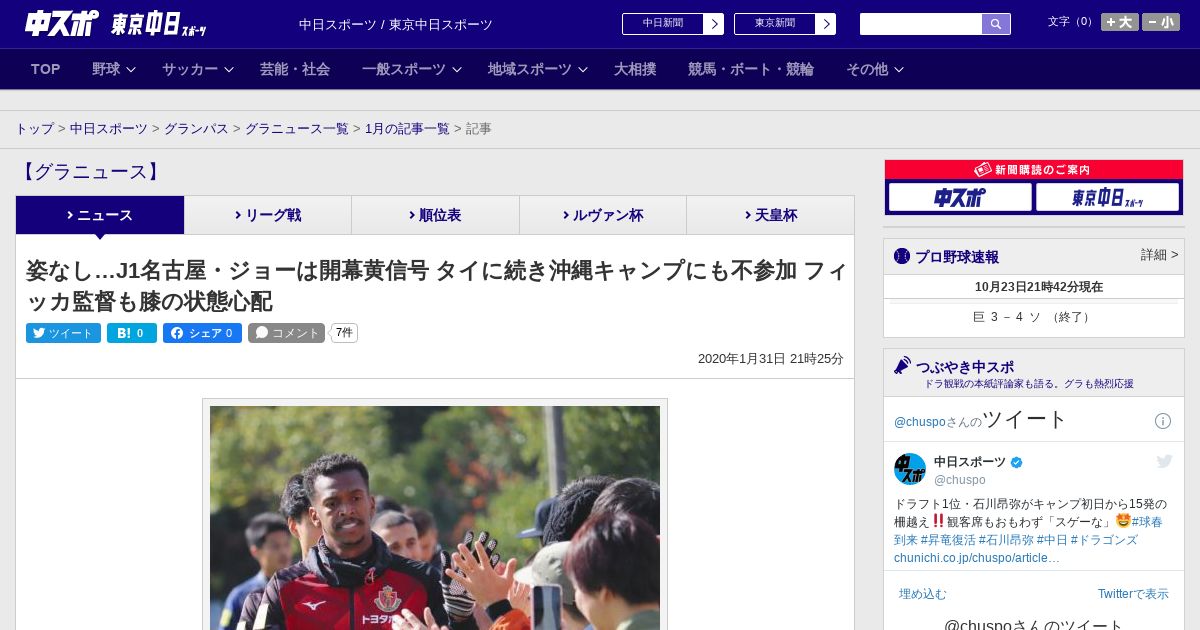Image resolution: width=1200 pixels, height=630 pixels.
Task: Click 中スポ subscription banner button
Action: [960, 197]
